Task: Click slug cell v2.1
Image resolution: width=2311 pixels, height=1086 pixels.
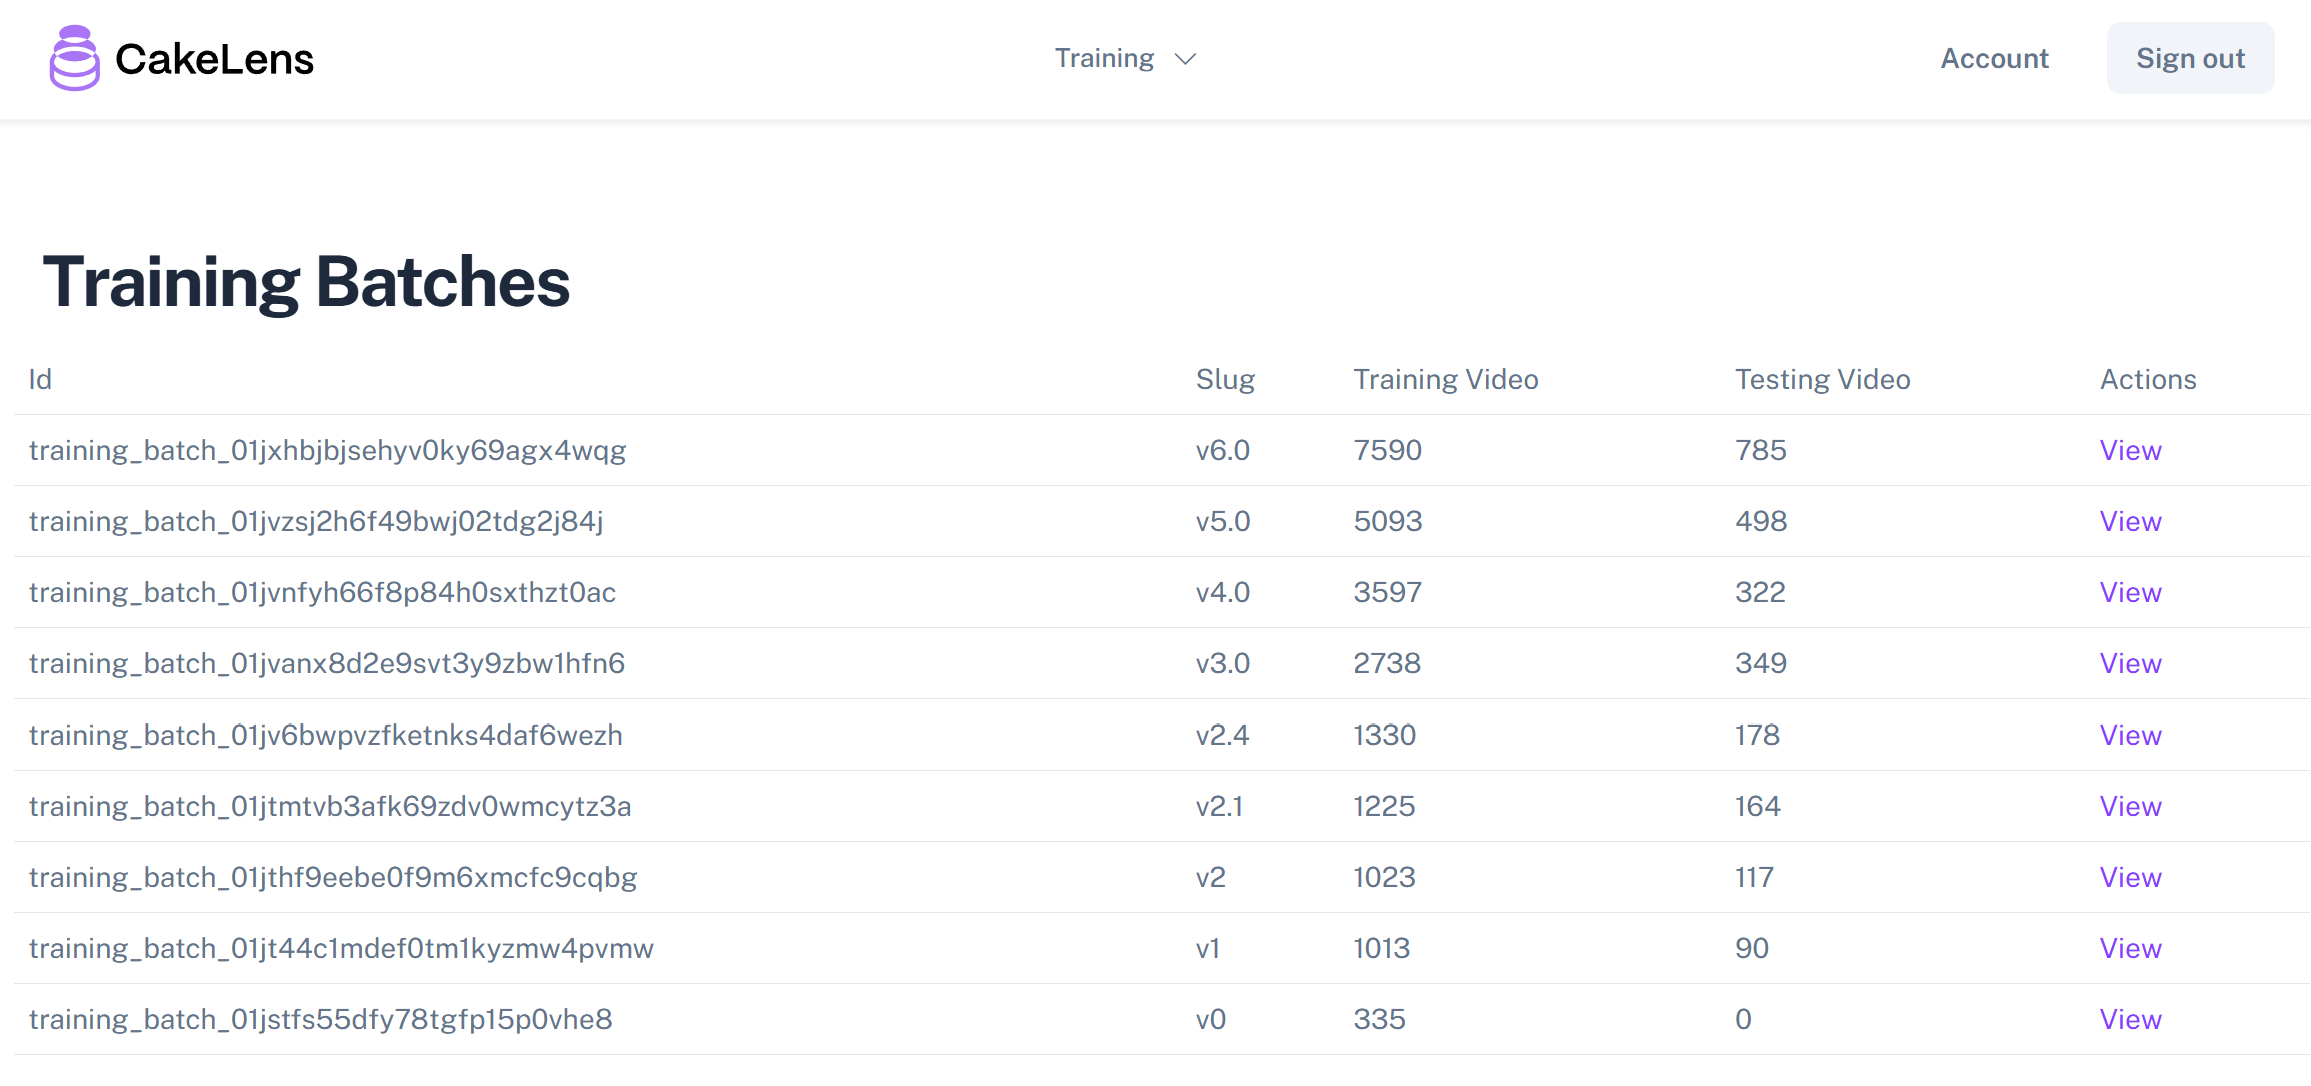Action: point(1219,806)
